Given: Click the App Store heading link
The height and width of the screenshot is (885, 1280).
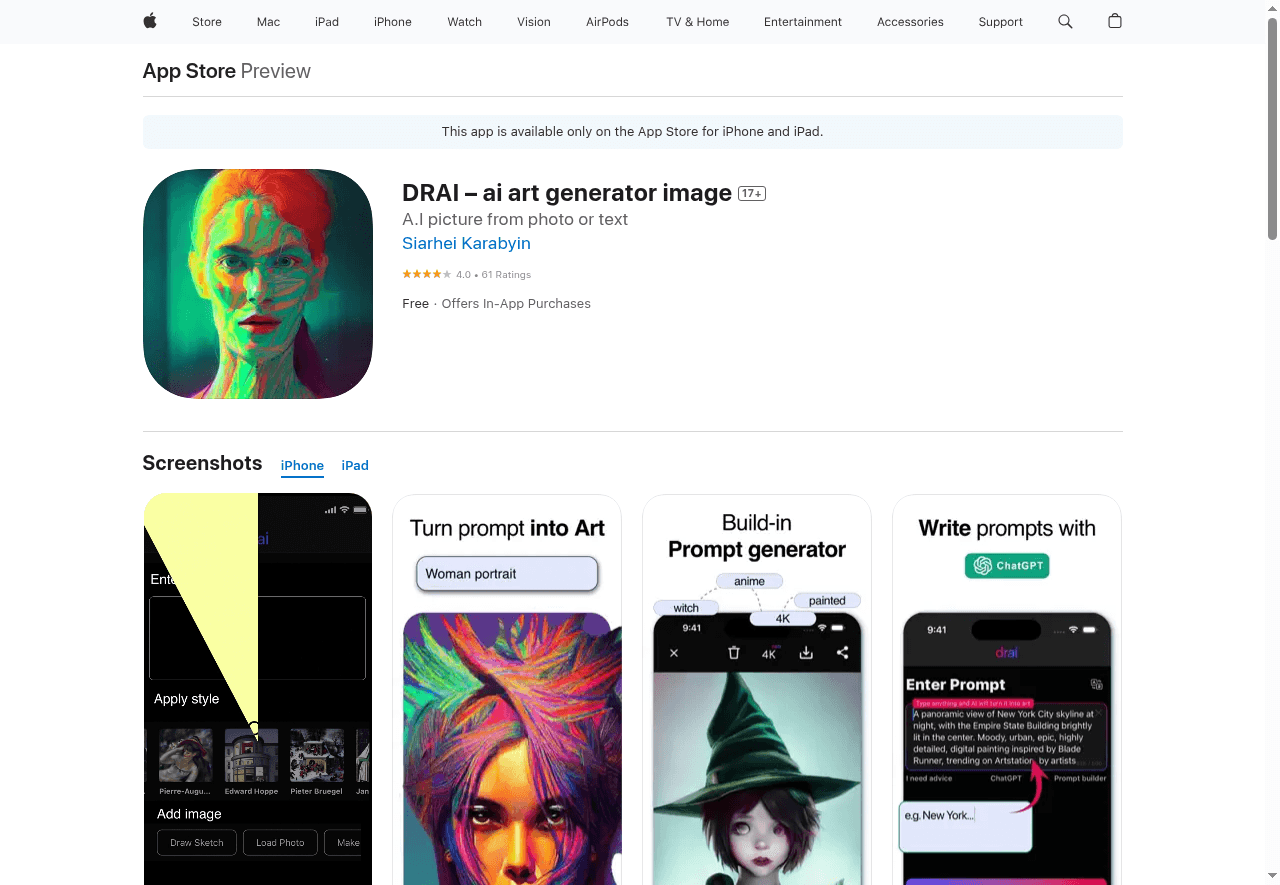Looking at the screenshot, I should [x=189, y=71].
